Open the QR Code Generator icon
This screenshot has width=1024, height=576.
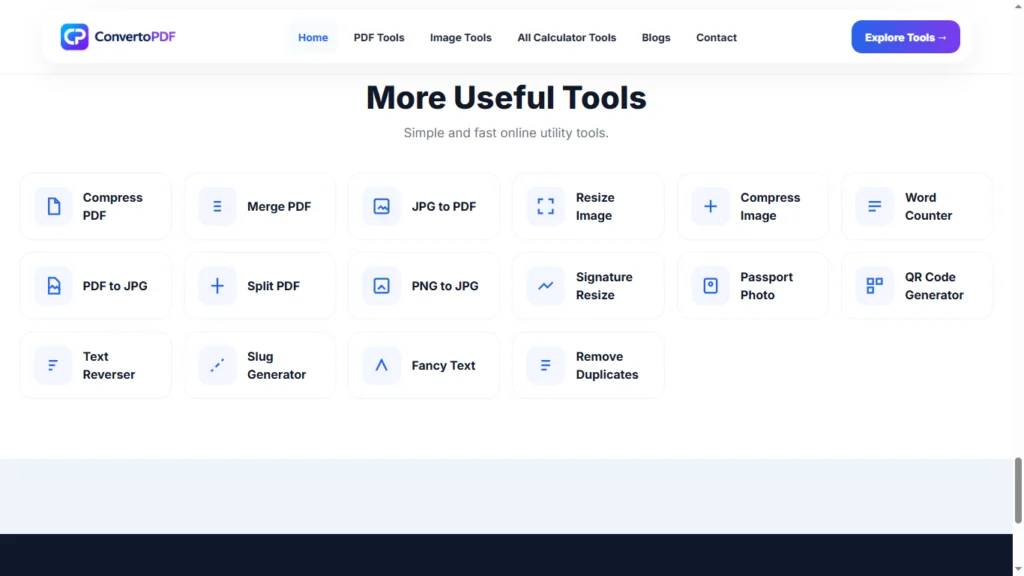pos(874,286)
